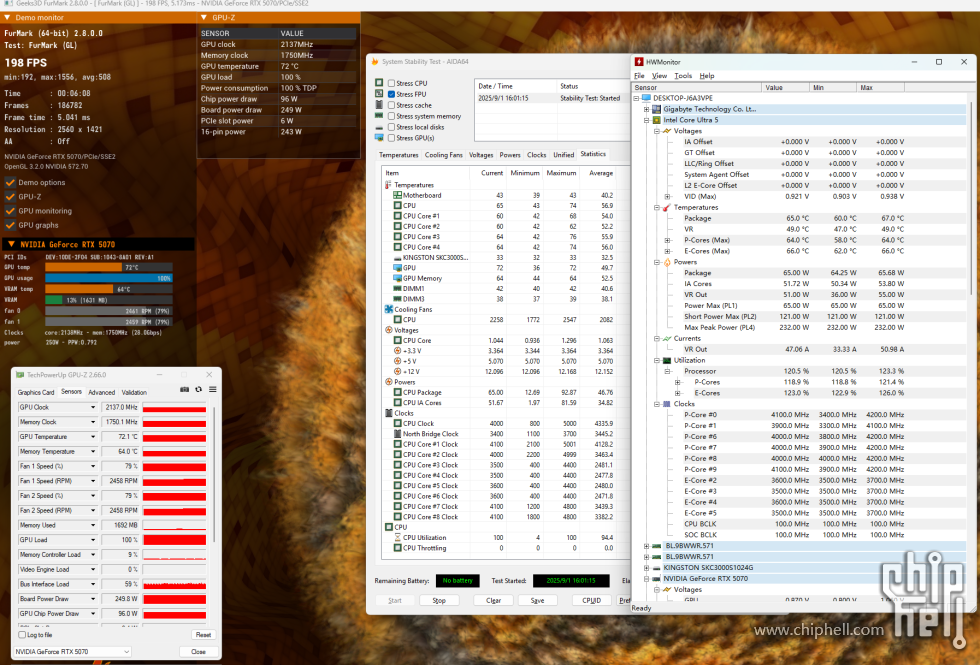Open the Temperatures tab in AIDA64
This screenshot has height=665, width=980.
pyautogui.click(x=399, y=155)
